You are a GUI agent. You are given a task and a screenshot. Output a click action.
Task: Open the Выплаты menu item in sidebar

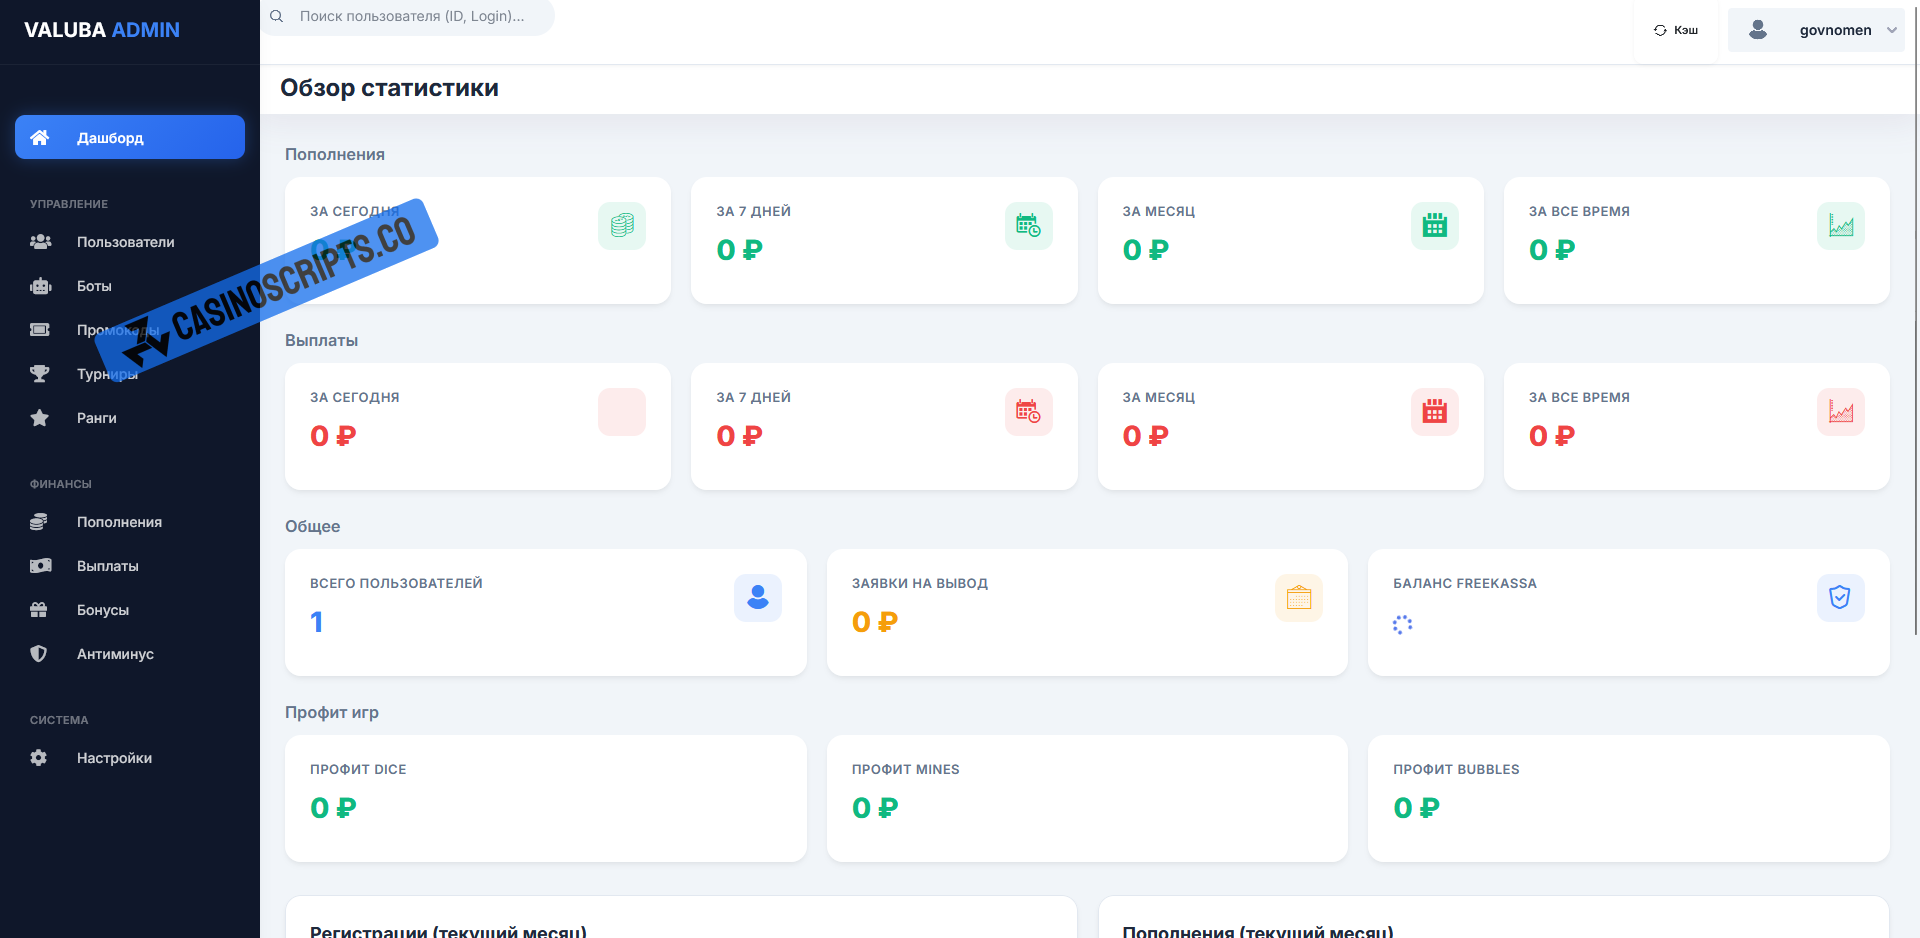coord(108,566)
